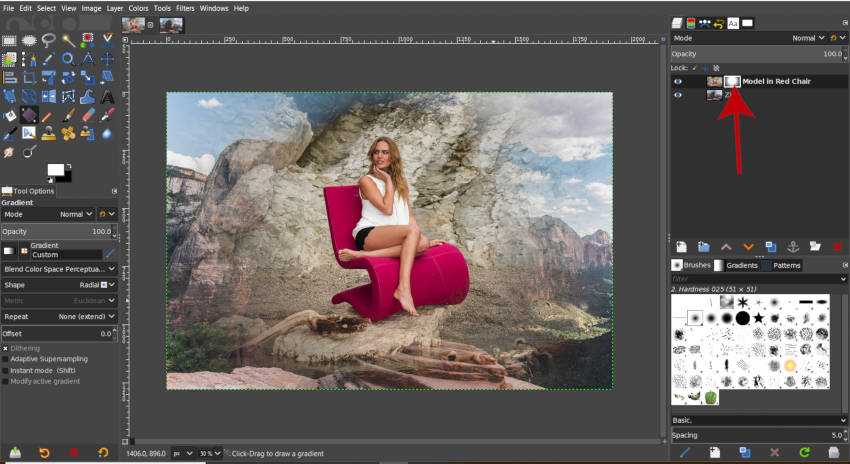The height and width of the screenshot is (464, 850).
Task: Open the Filters menu
Action: pyautogui.click(x=183, y=8)
